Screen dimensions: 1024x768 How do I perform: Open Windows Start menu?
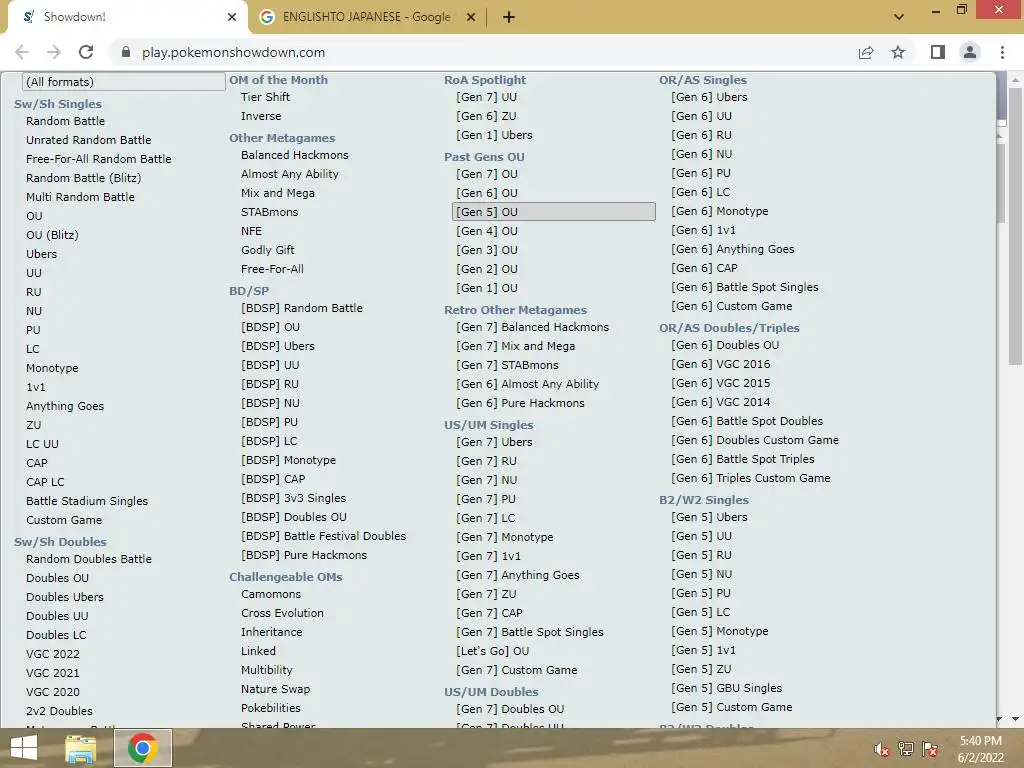coord(24,748)
